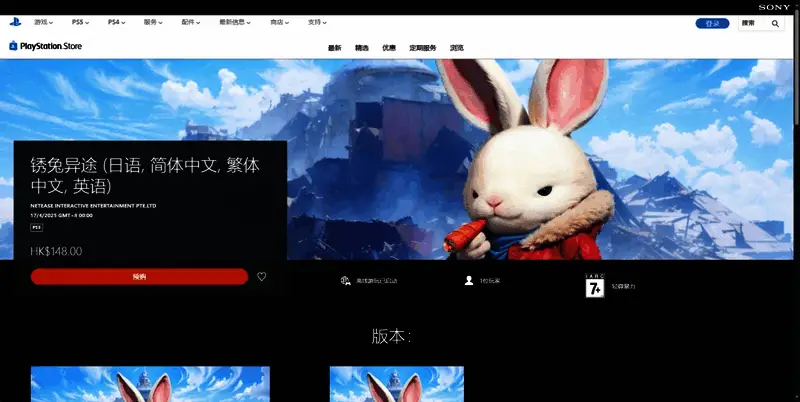Click the IARC 7+ rating badge

pyautogui.click(x=594, y=284)
